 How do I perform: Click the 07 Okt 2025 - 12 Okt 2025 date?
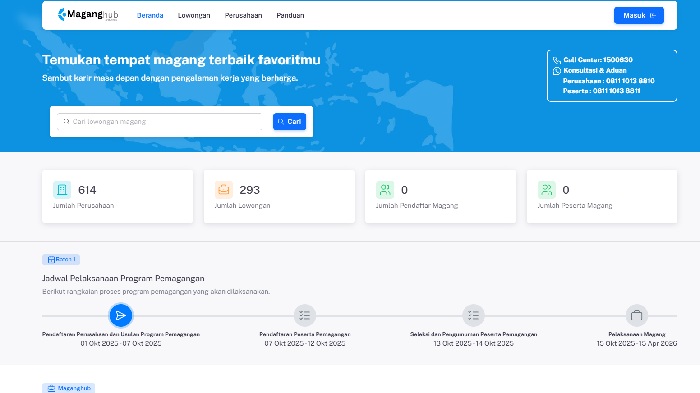point(305,343)
